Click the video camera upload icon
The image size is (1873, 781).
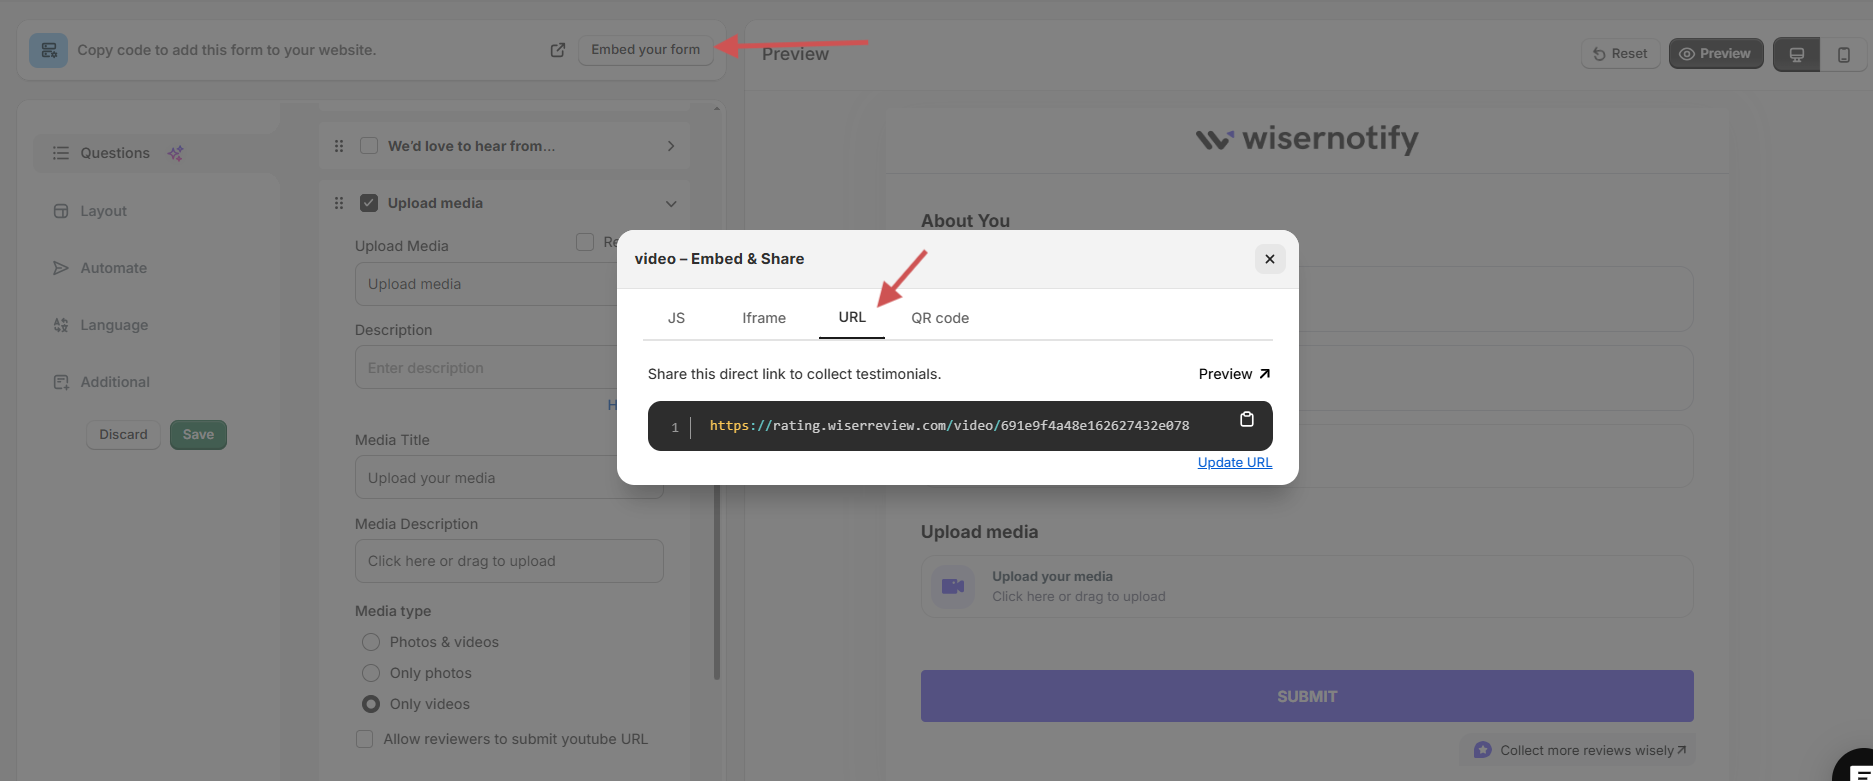(953, 586)
